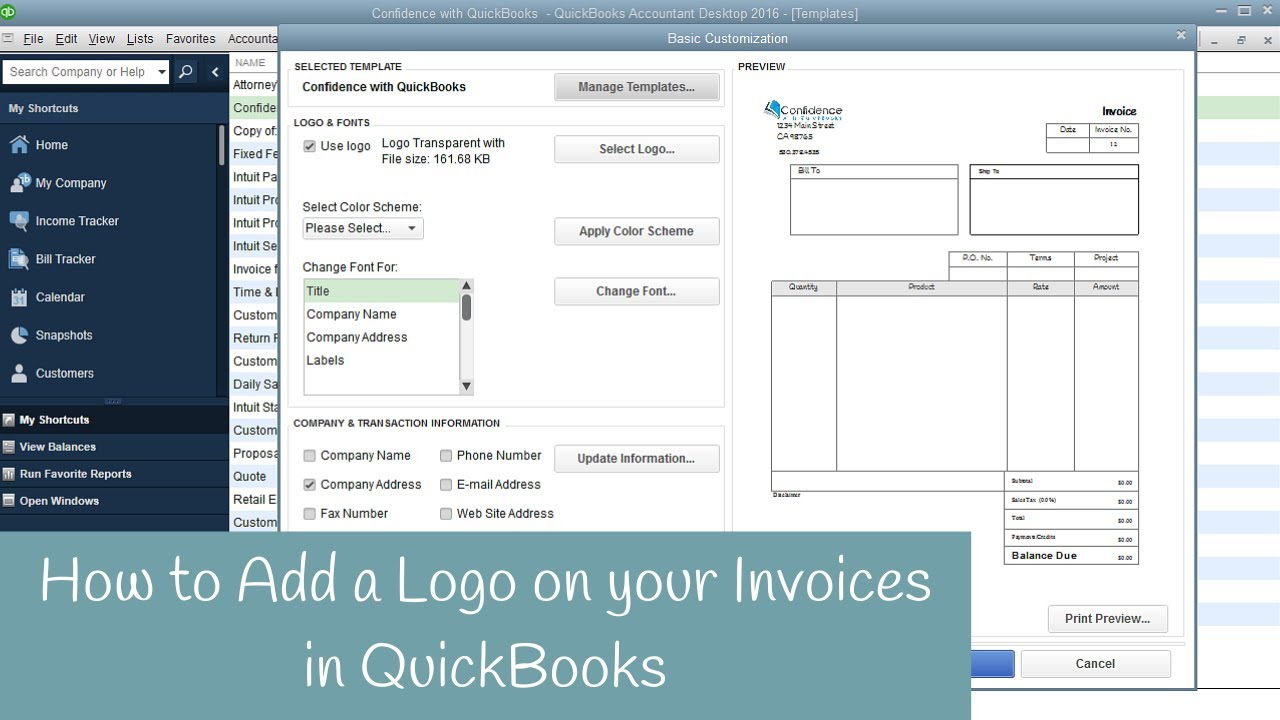Click Run Favorite Reports icon
Image resolution: width=1280 pixels, height=720 pixels.
[9, 474]
